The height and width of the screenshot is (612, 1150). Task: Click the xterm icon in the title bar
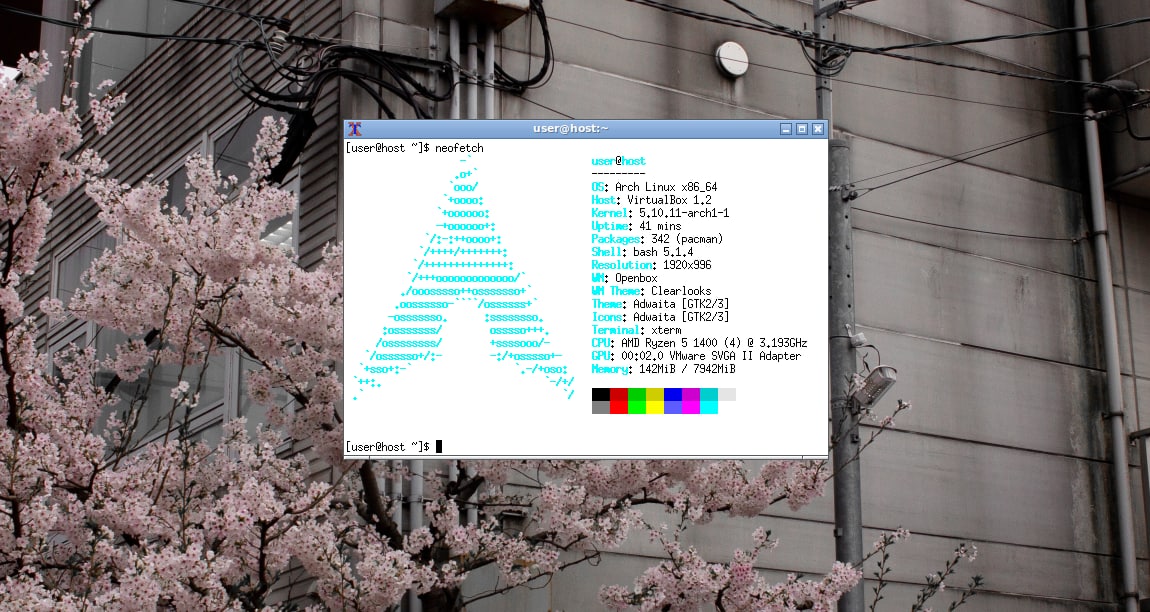[x=355, y=129]
